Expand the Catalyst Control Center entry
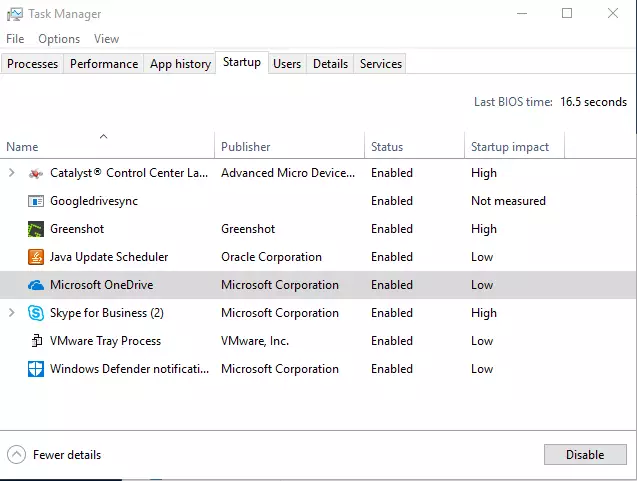The height and width of the screenshot is (481, 637). 12,173
